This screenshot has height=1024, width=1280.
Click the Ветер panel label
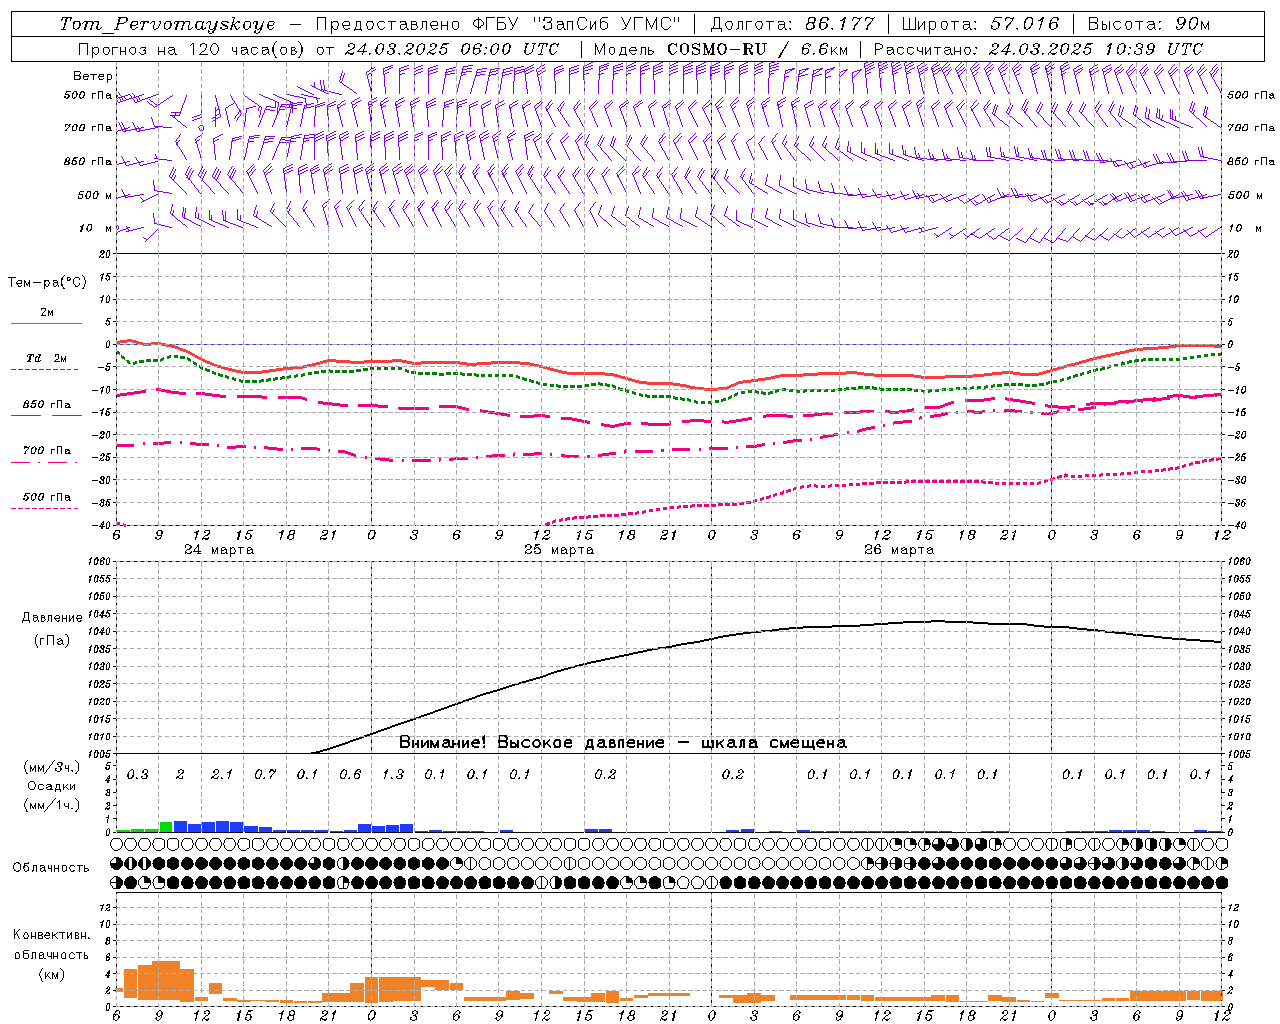93,76
